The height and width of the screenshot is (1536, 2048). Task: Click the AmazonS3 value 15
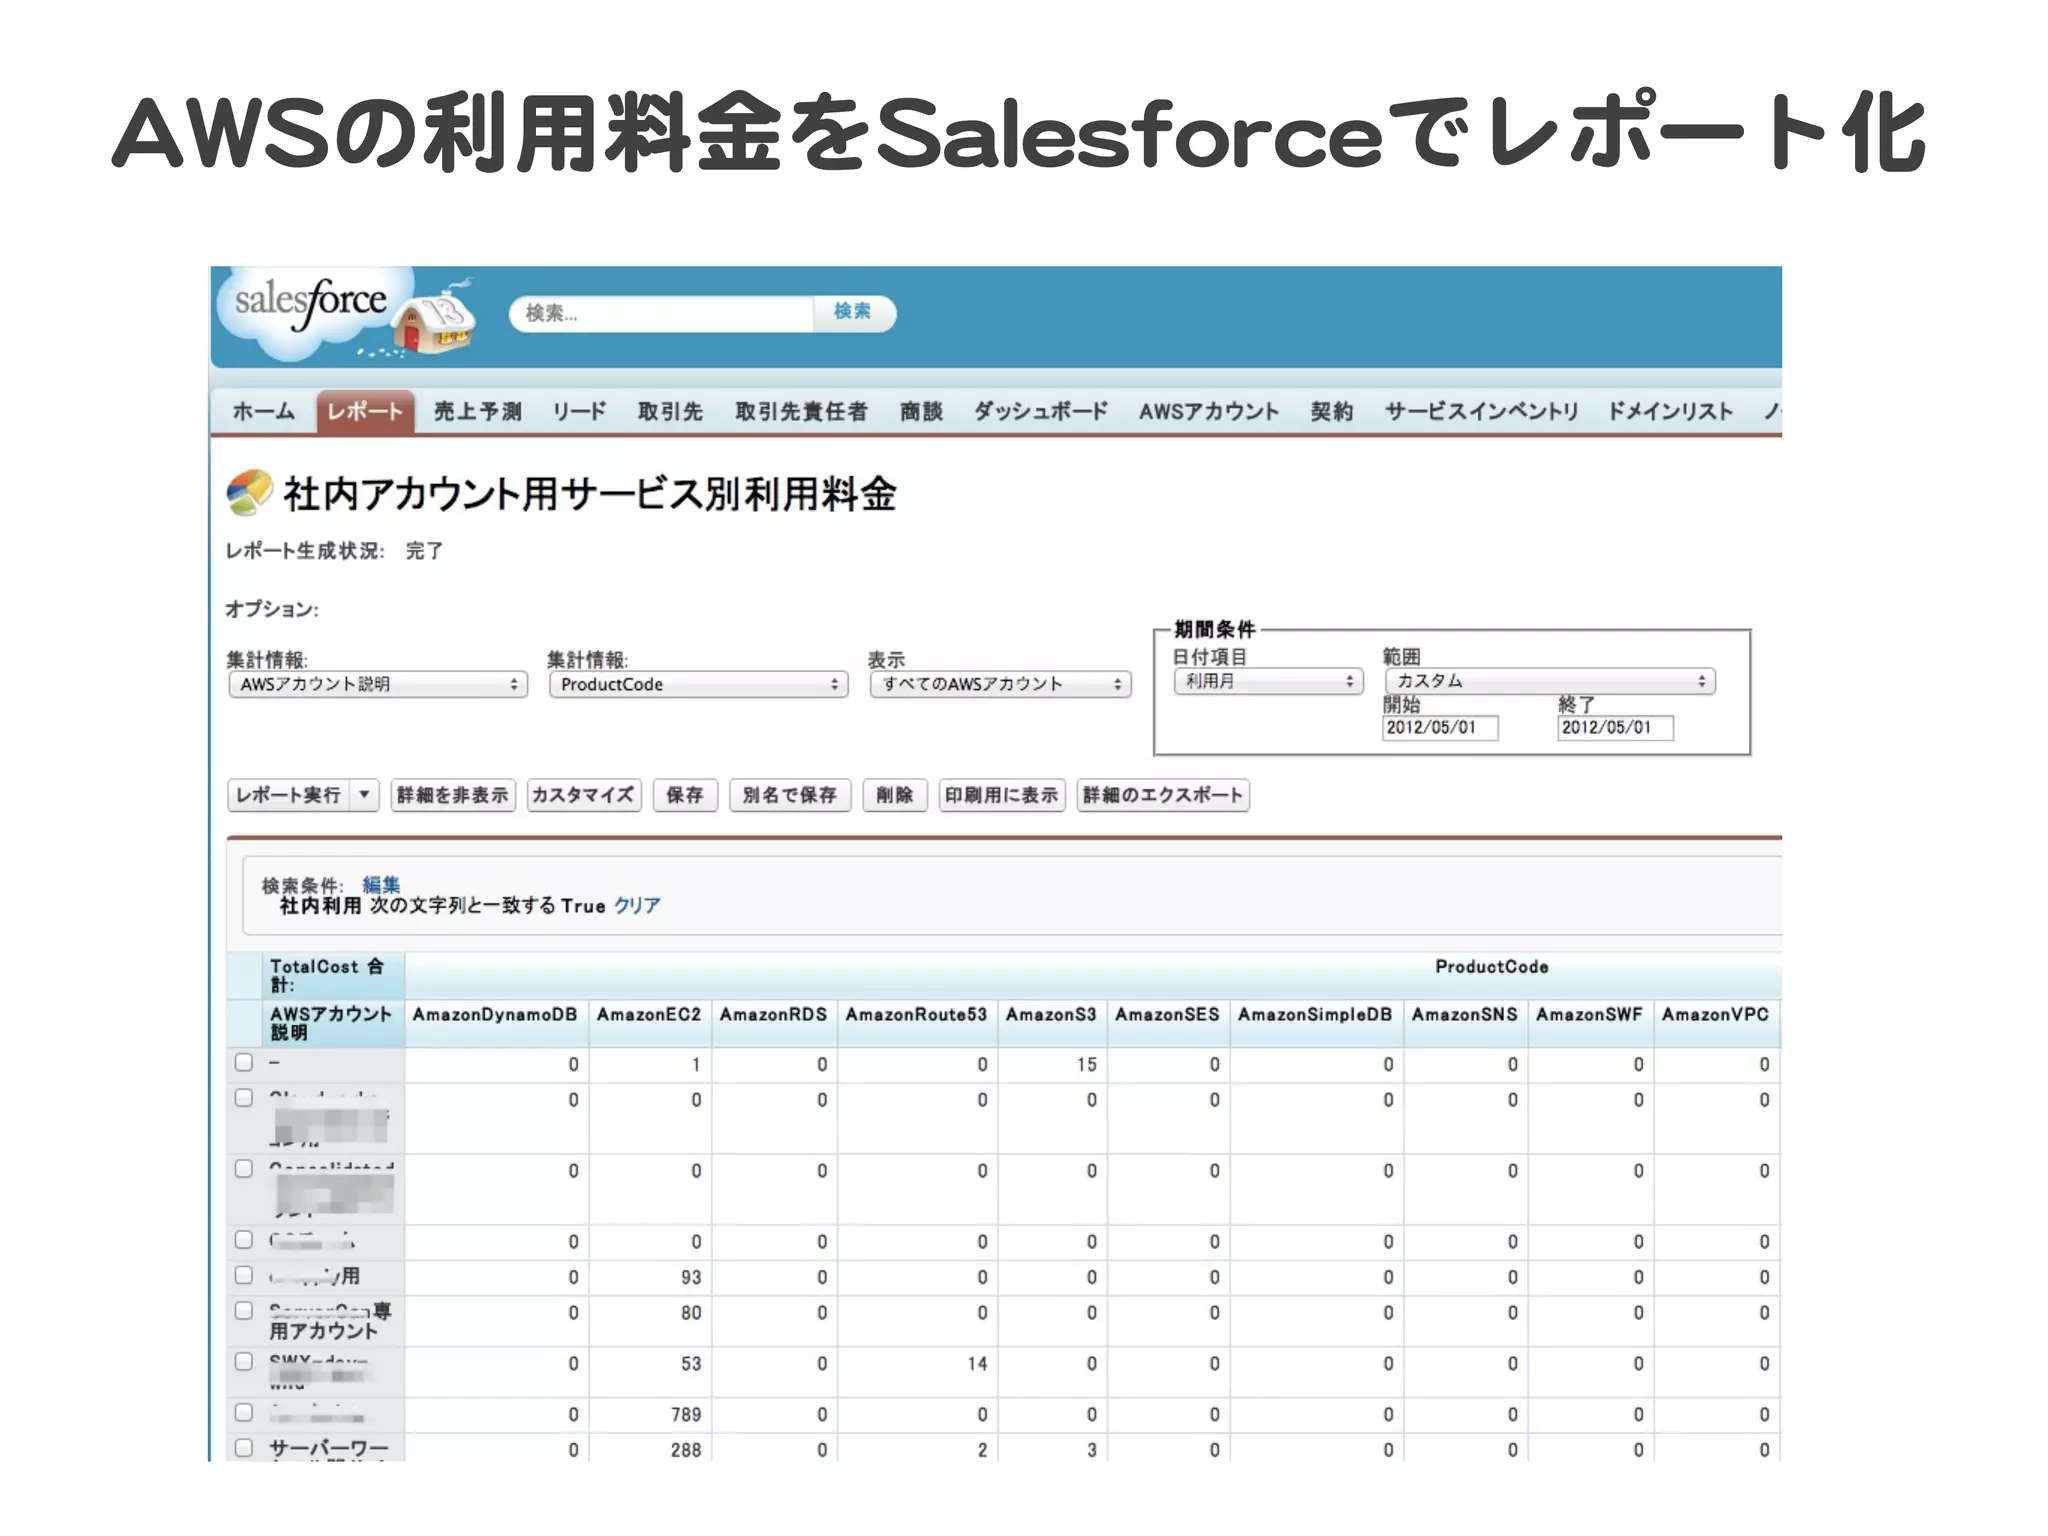tap(1087, 1065)
